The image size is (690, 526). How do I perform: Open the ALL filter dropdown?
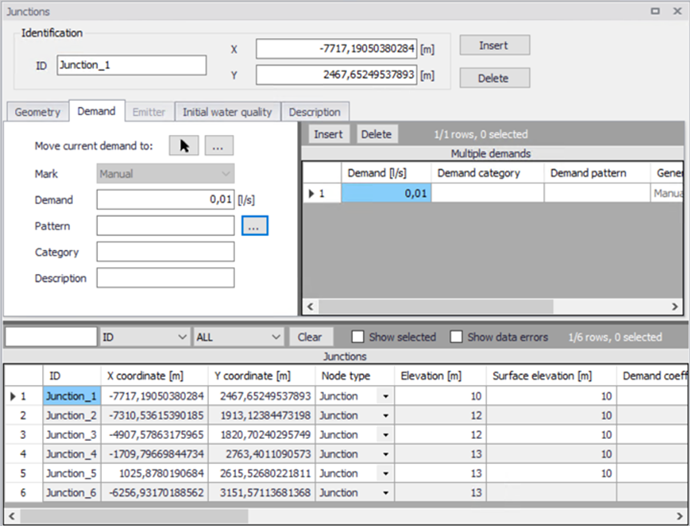click(238, 337)
